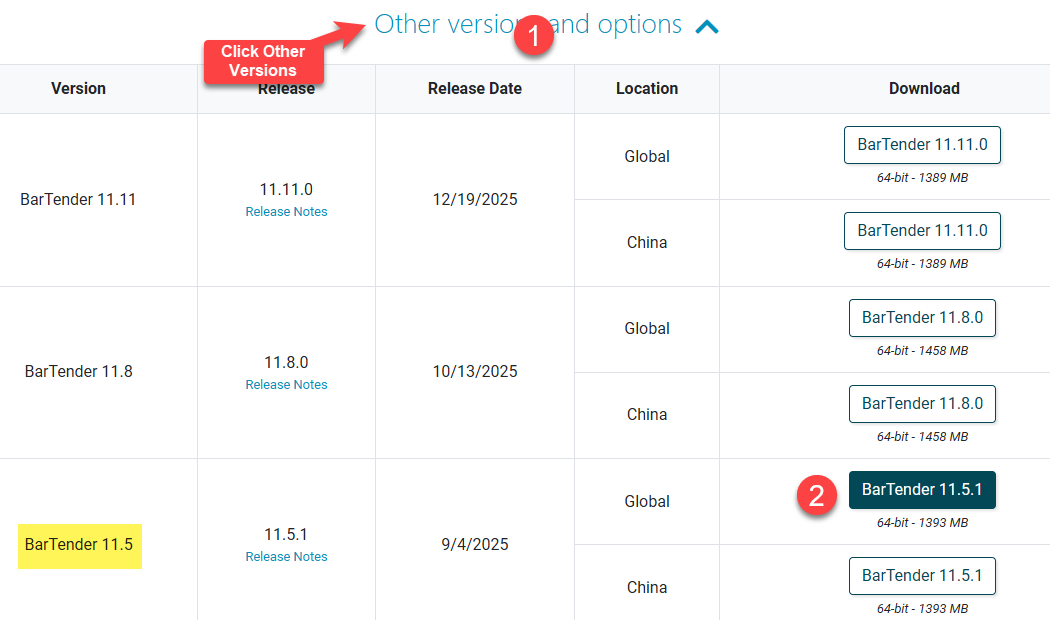Open Release Notes for 11.5.1

[286, 557]
